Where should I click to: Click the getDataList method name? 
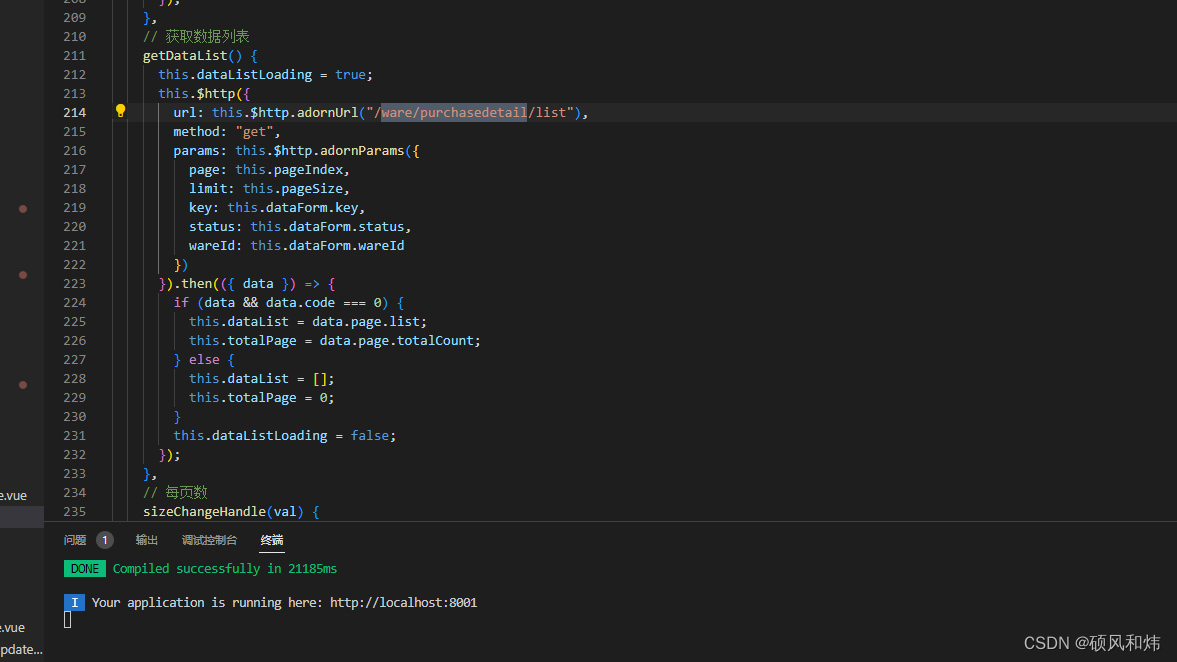click(x=185, y=56)
